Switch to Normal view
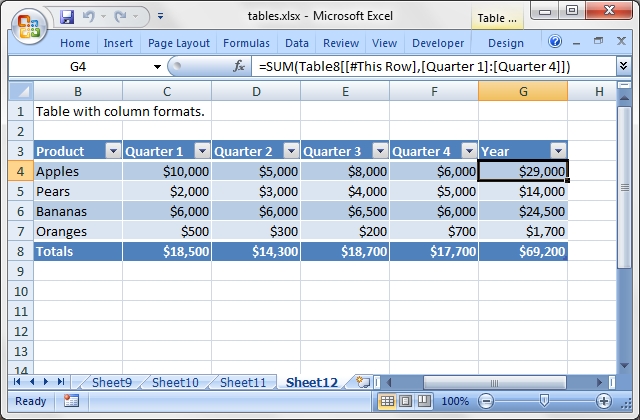Image resolution: width=640 pixels, height=420 pixels. click(387, 401)
